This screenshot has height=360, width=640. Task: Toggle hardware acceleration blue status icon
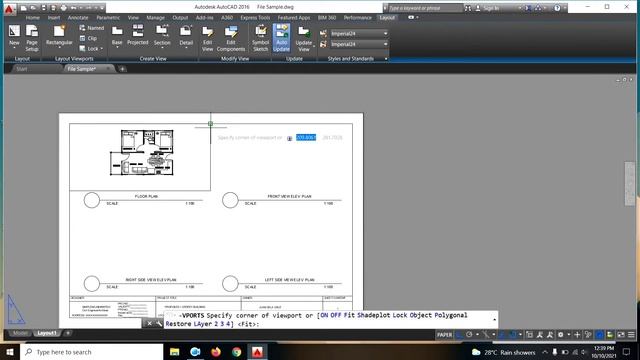tap(599, 335)
